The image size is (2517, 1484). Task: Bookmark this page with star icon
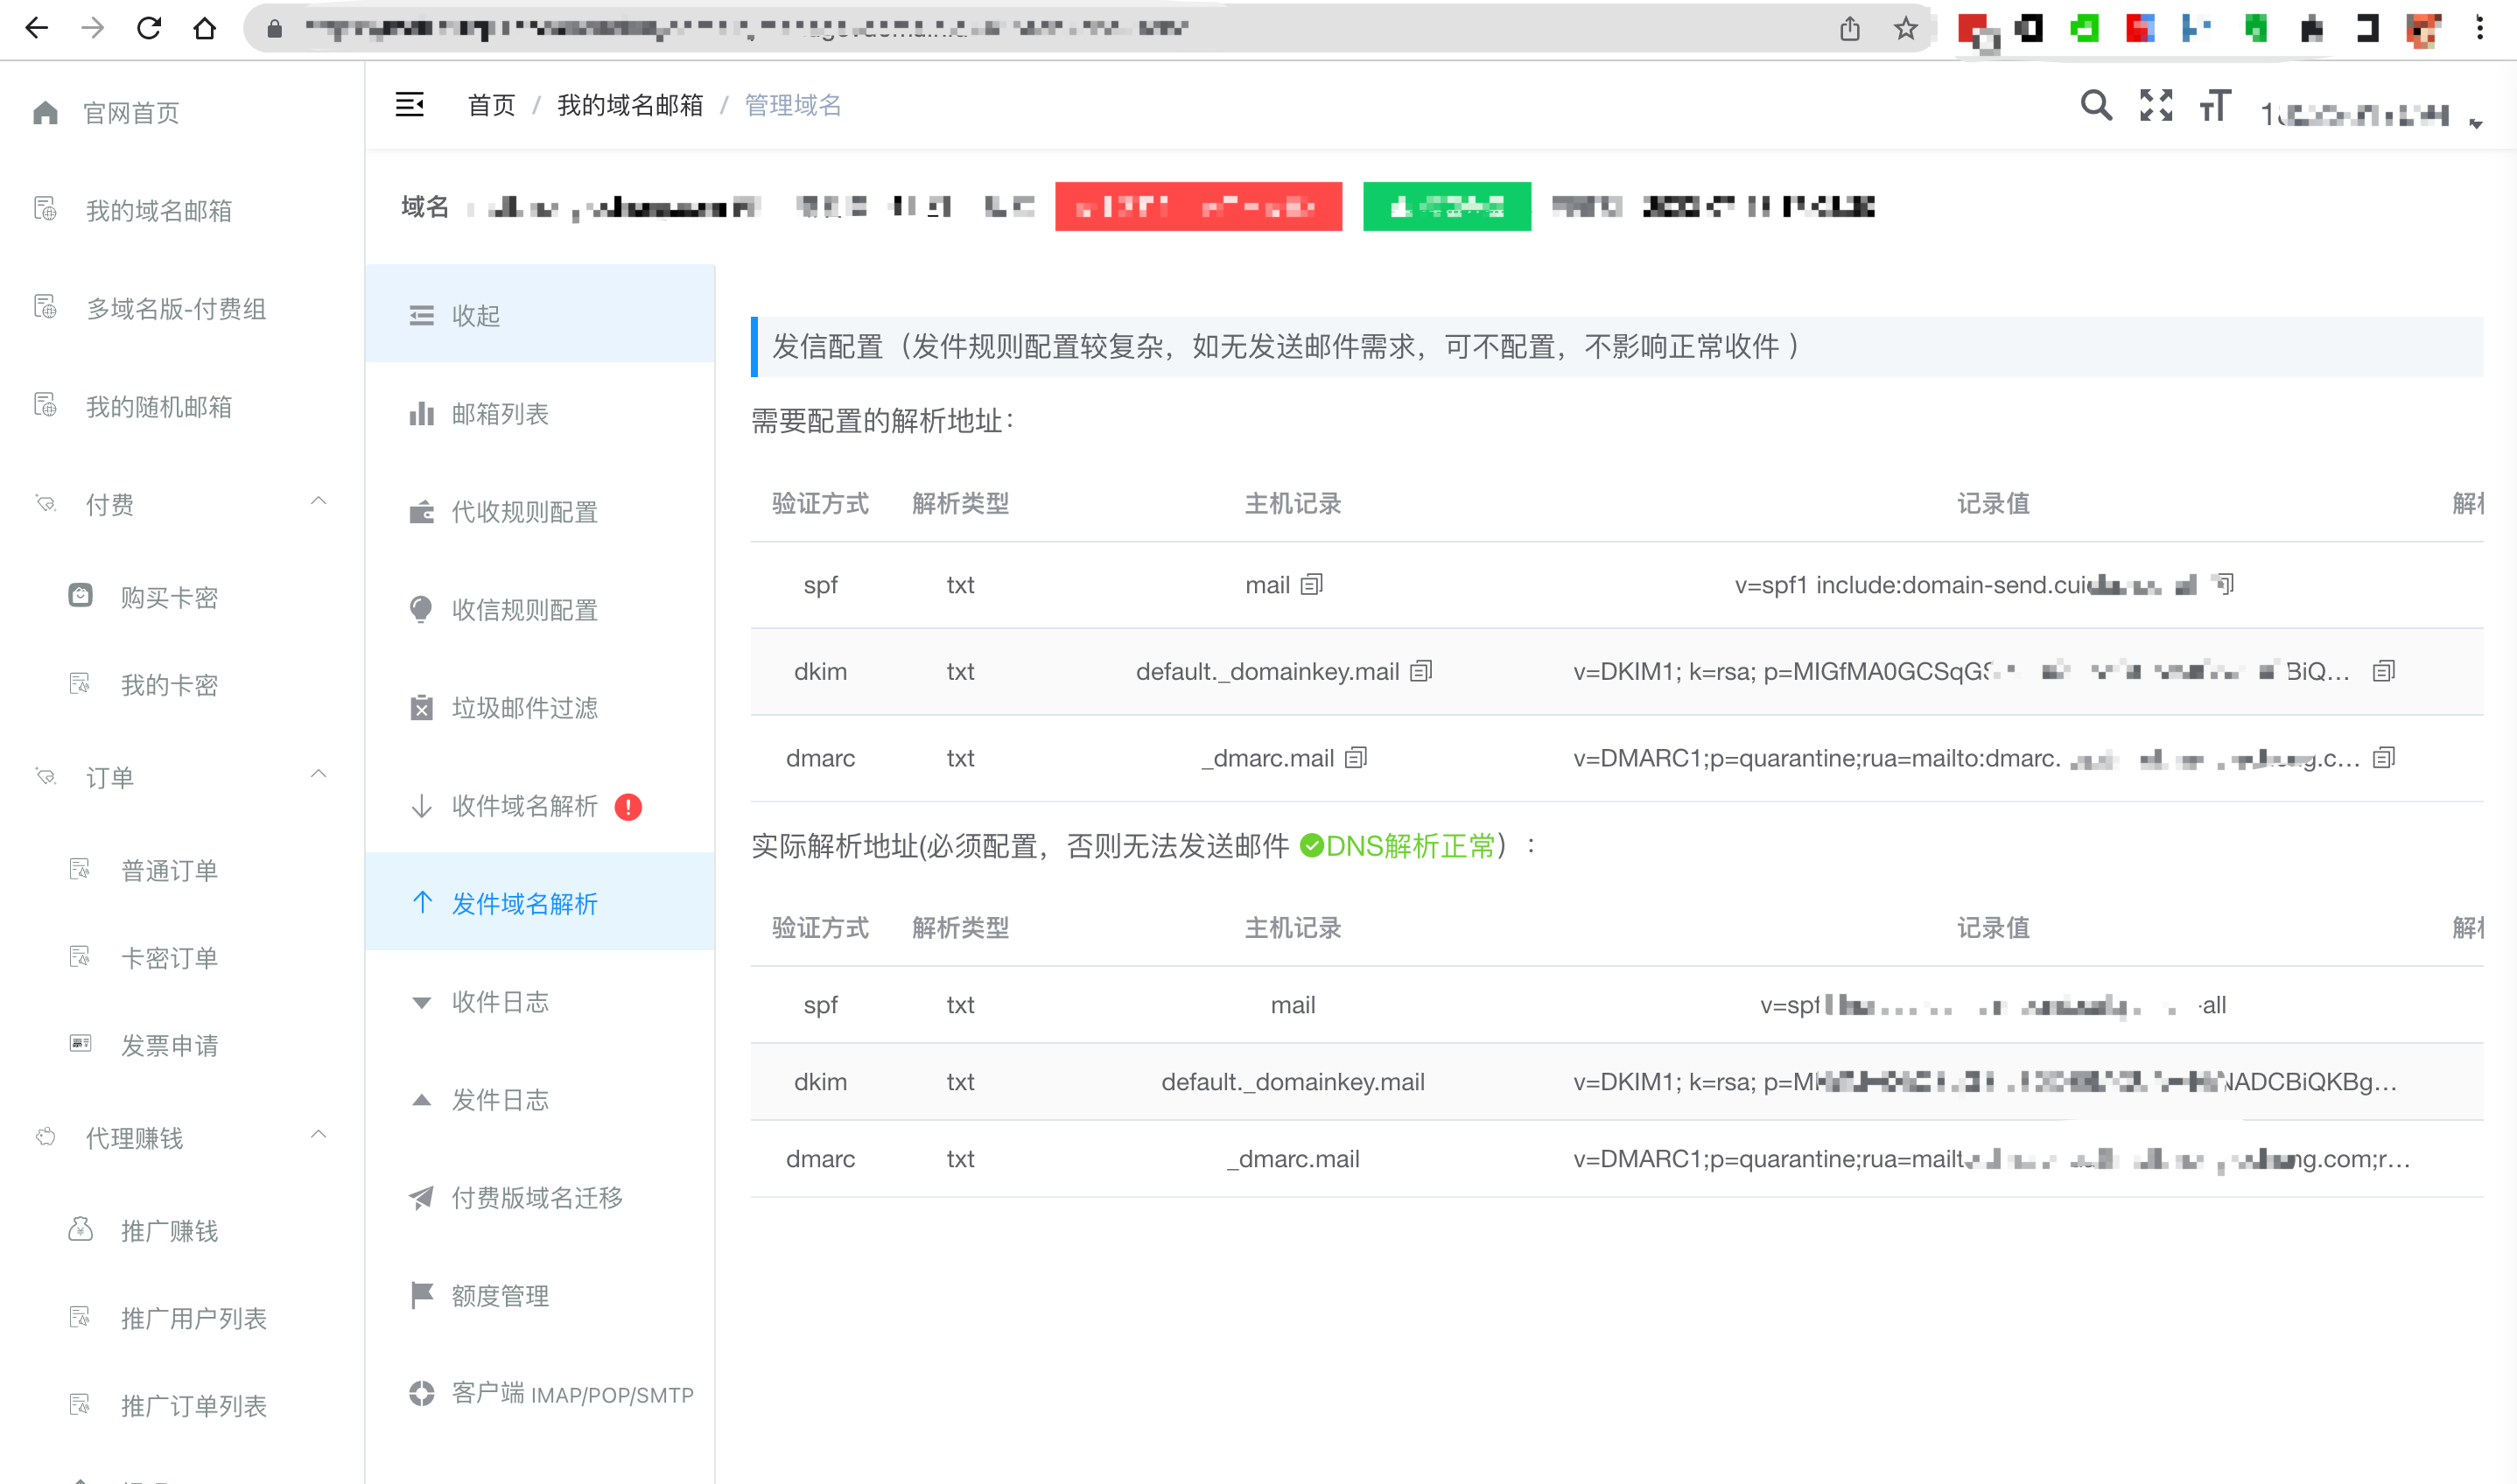[x=1906, y=28]
